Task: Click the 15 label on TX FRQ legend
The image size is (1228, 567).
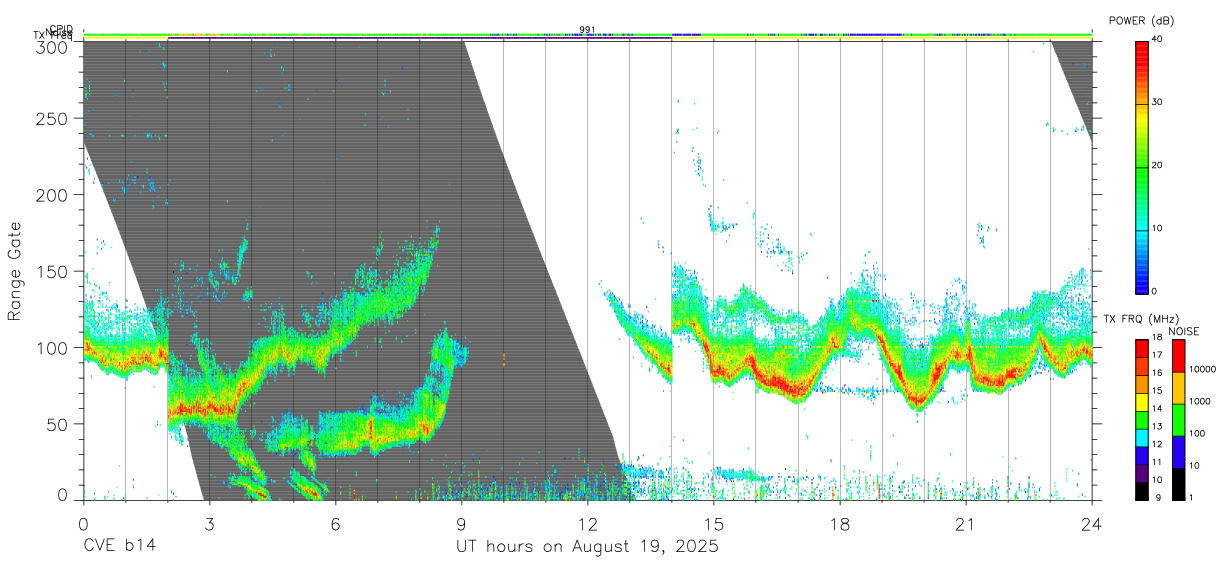Action: click(x=1157, y=391)
